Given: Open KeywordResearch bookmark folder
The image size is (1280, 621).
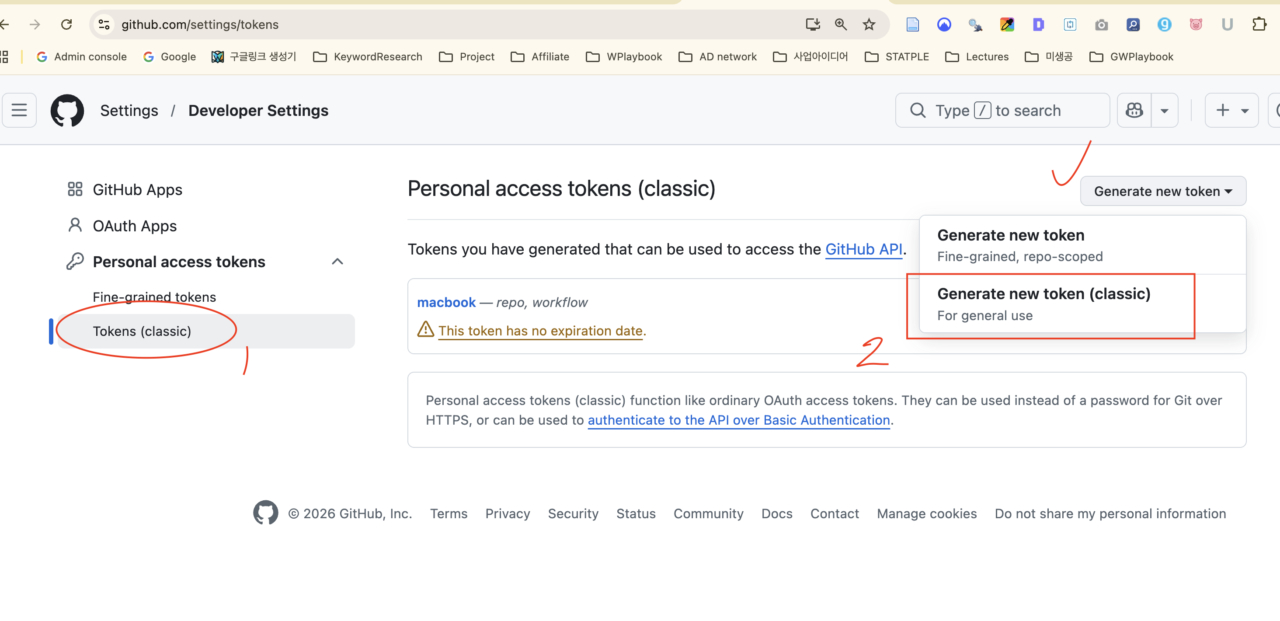Looking at the screenshot, I should point(368,57).
